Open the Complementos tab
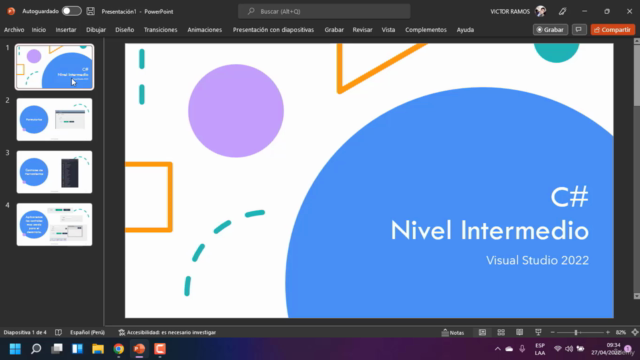640x360 pixels. click(426, 30)
